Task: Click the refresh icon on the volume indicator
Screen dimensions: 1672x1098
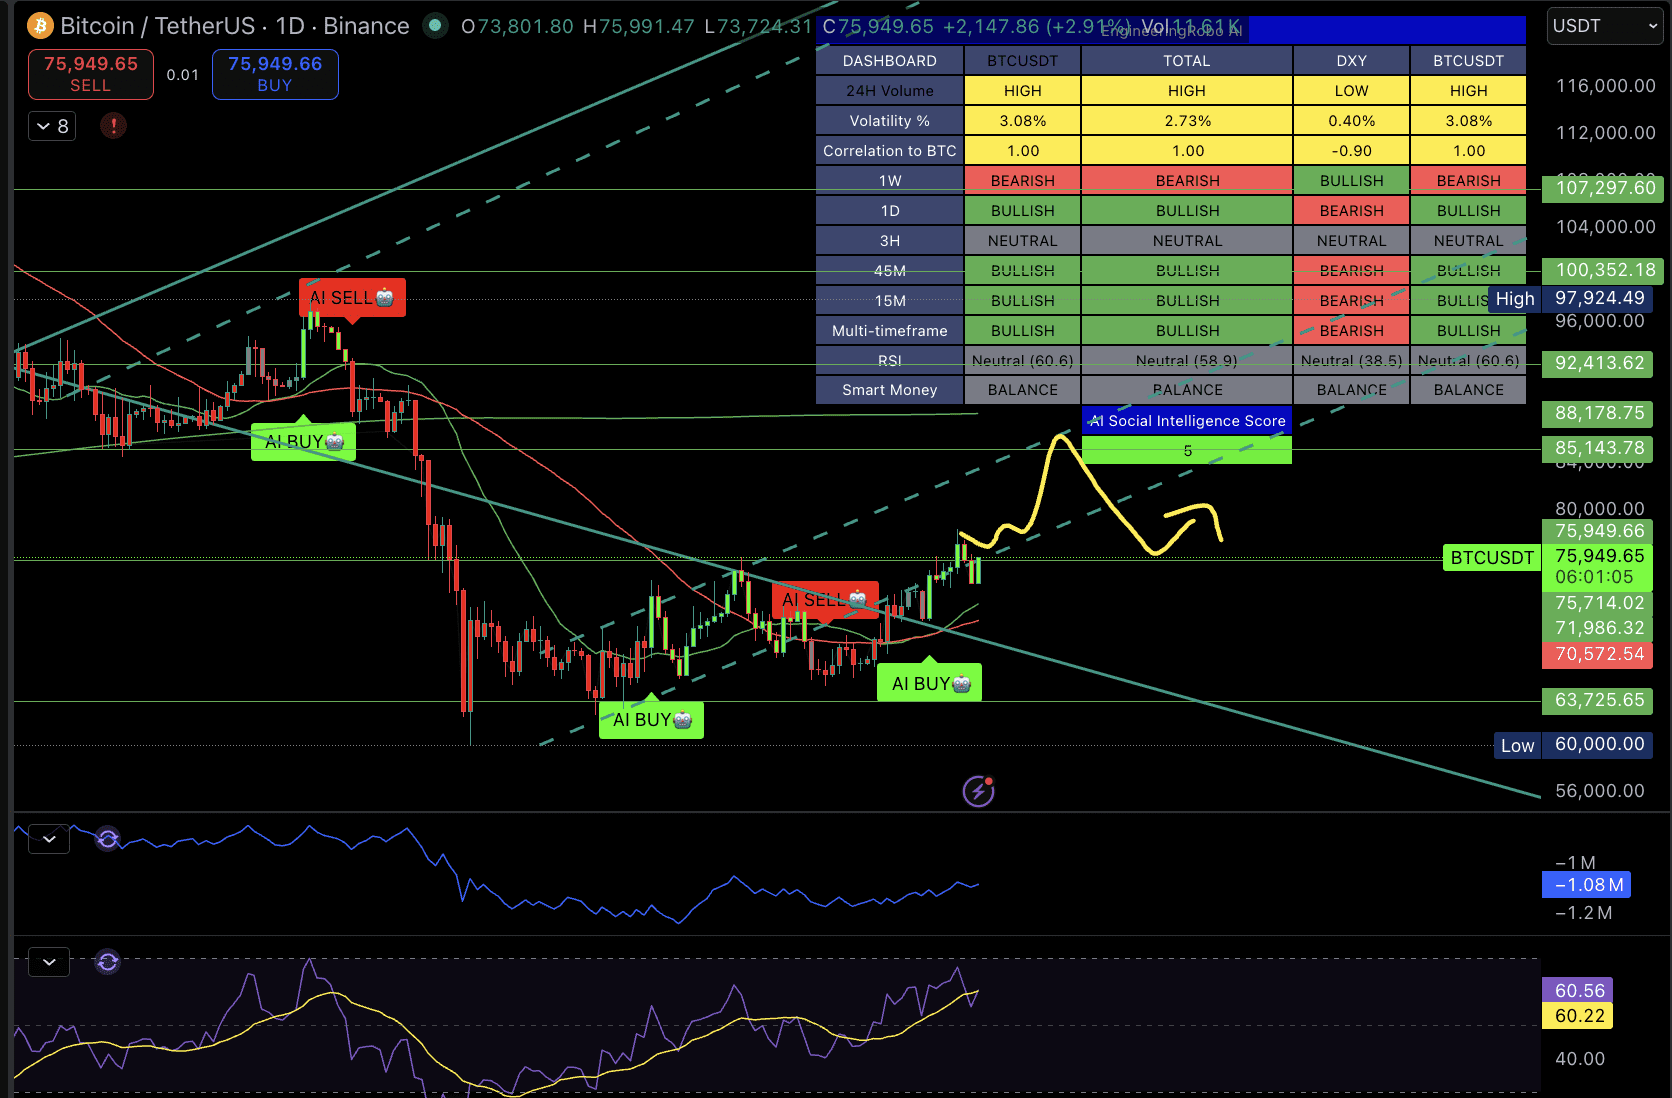Action: pyautogui.click(x=108, y=839)
